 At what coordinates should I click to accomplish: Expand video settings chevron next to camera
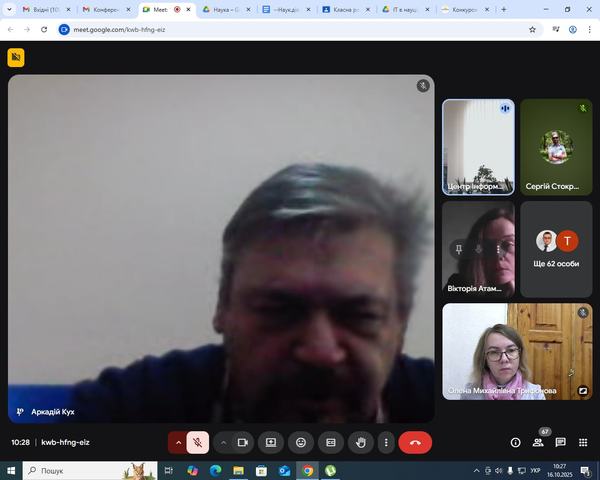pyautogui.click(x=223, y=442)
